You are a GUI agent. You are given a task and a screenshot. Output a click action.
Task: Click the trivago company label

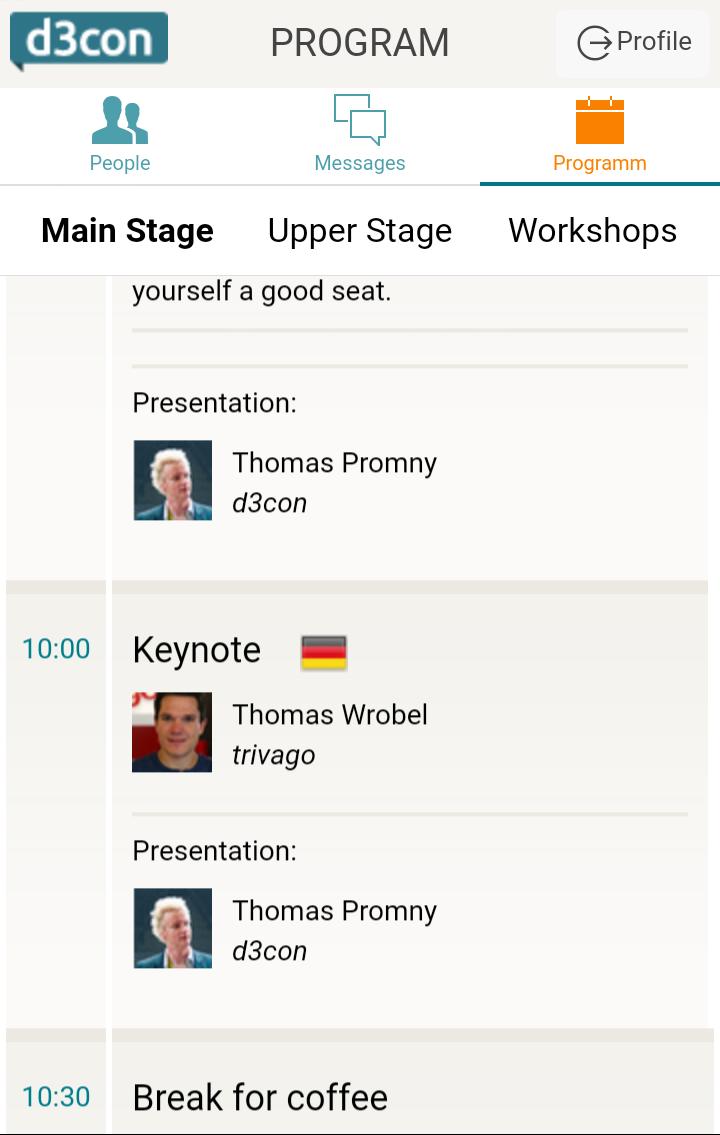pos(274,755)
